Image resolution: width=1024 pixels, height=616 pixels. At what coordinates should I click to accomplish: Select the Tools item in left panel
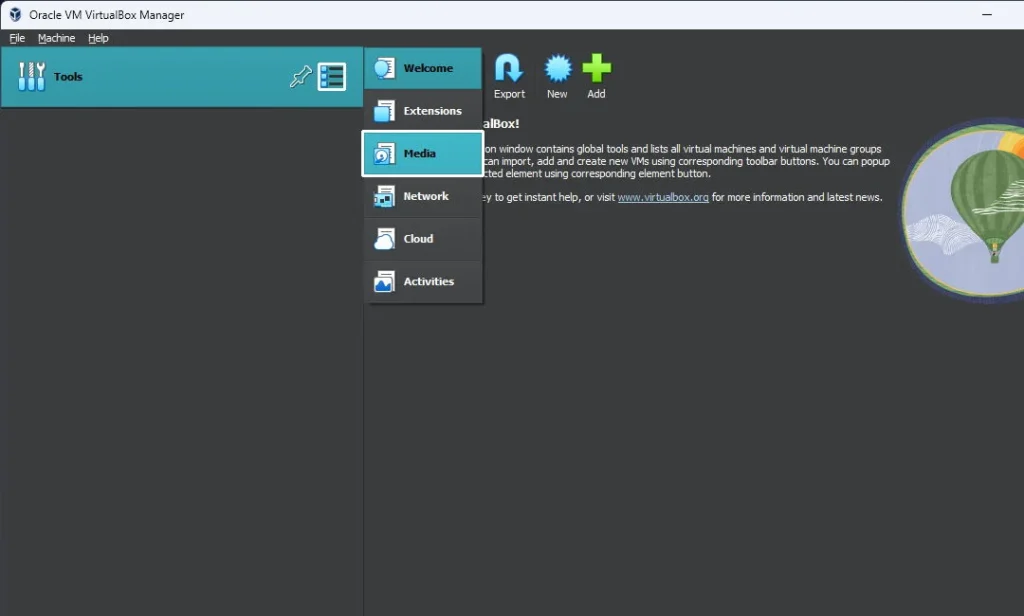tap(182, 76)
